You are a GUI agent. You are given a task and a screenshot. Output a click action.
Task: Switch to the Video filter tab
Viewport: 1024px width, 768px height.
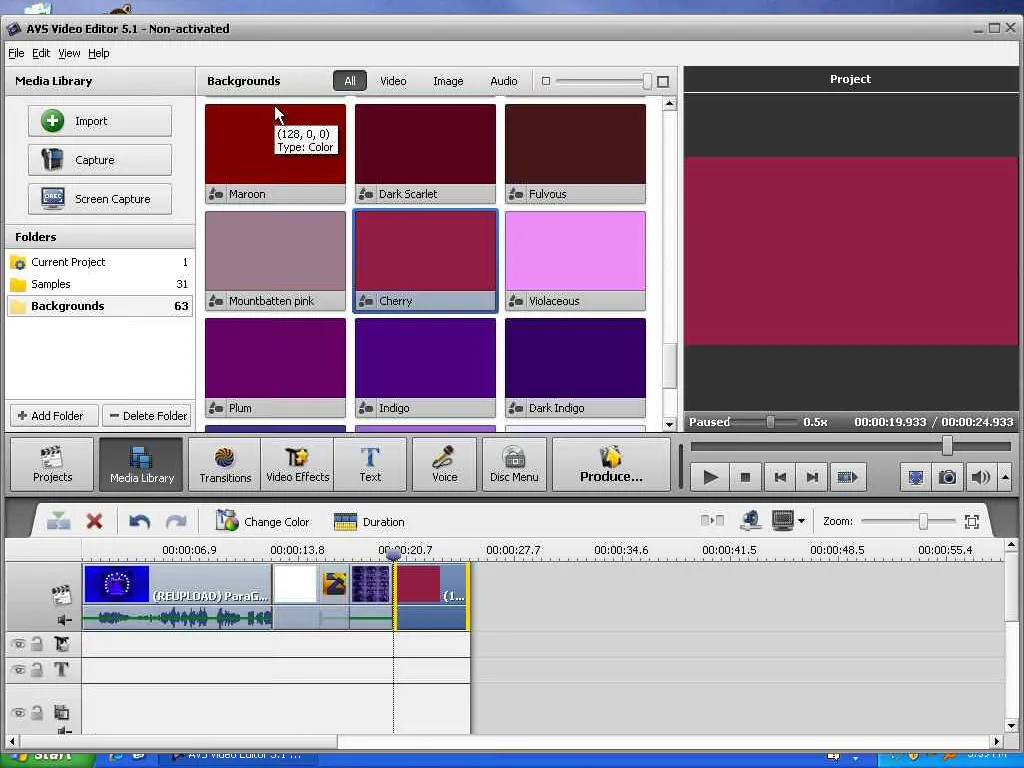[x=393, y=81]
